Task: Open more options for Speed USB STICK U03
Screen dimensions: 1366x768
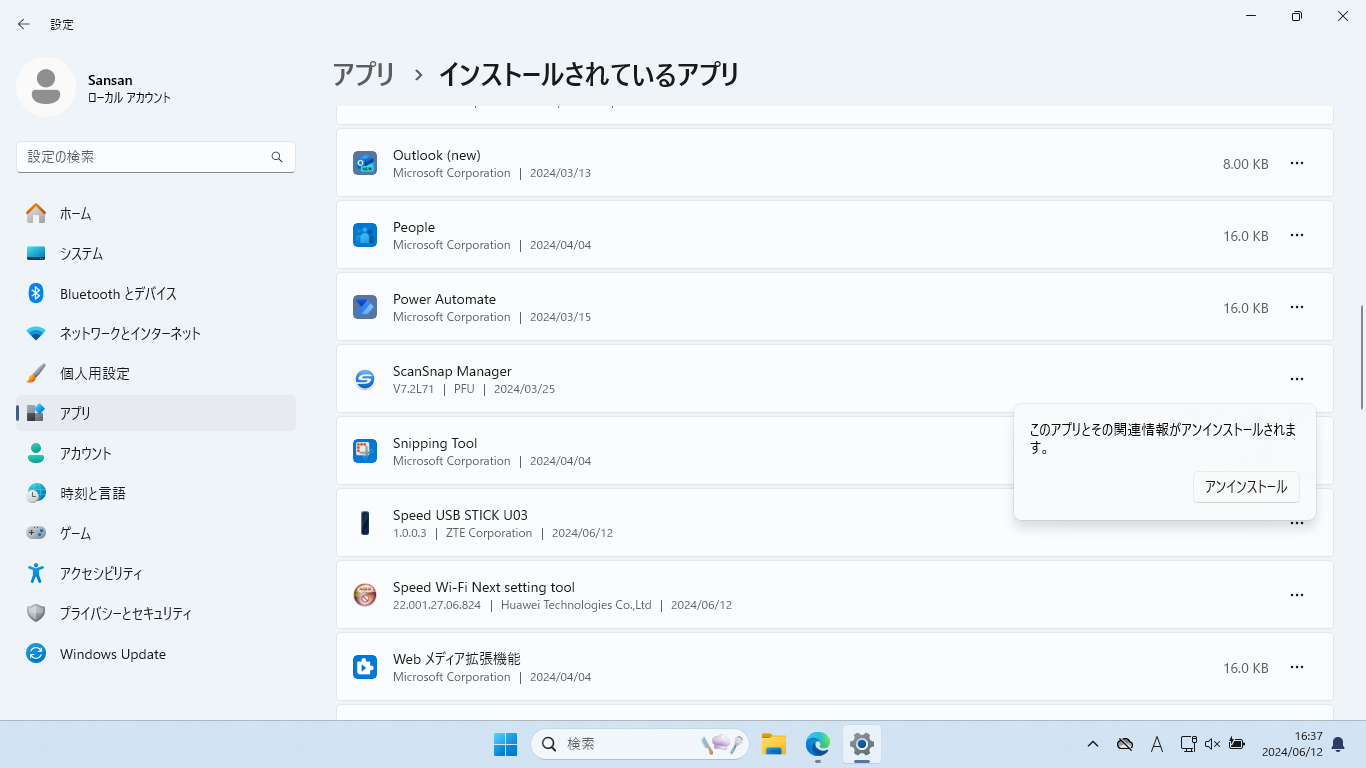Action: coord(1297,523)
